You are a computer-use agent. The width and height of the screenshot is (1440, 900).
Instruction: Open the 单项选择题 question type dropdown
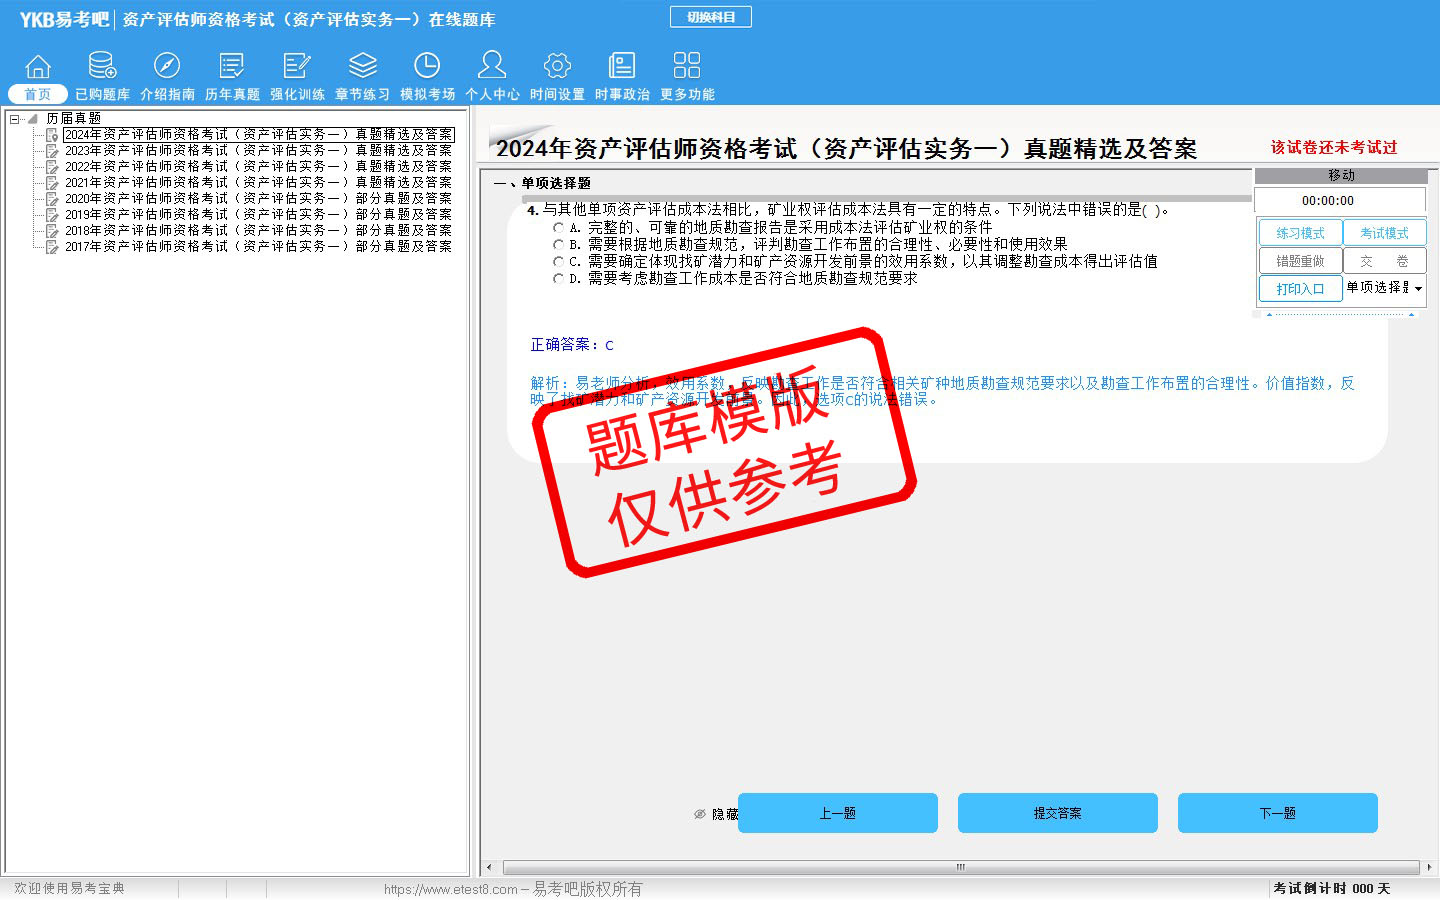1418,289
